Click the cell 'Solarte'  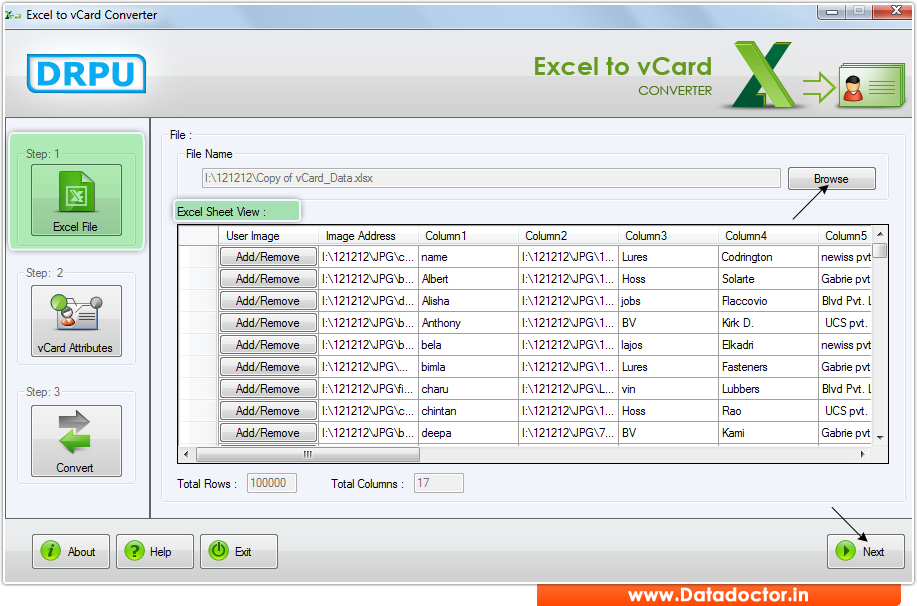point(768,279)
